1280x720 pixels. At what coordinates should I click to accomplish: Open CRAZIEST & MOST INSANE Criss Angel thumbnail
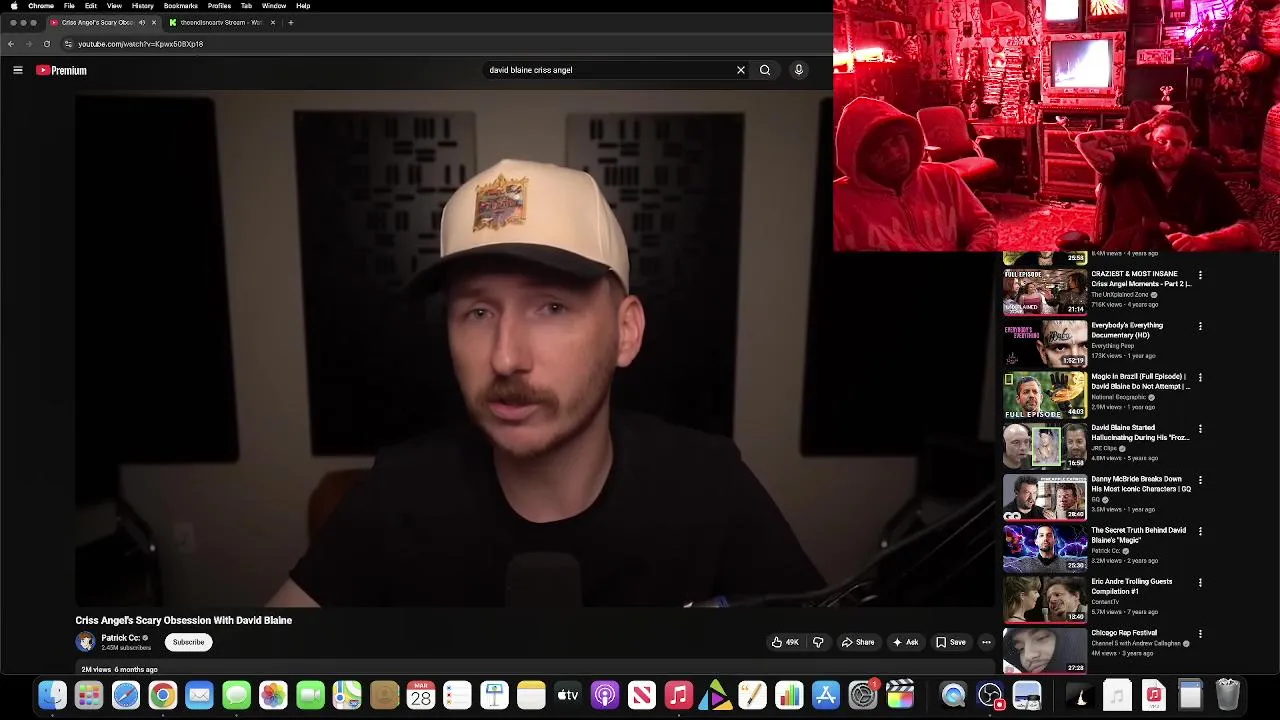1045,292
